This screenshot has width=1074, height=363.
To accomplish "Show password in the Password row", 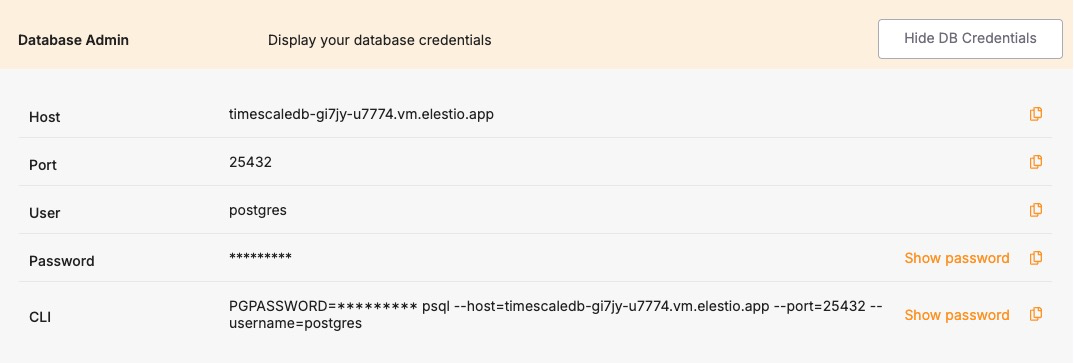I will click(956, 258).
